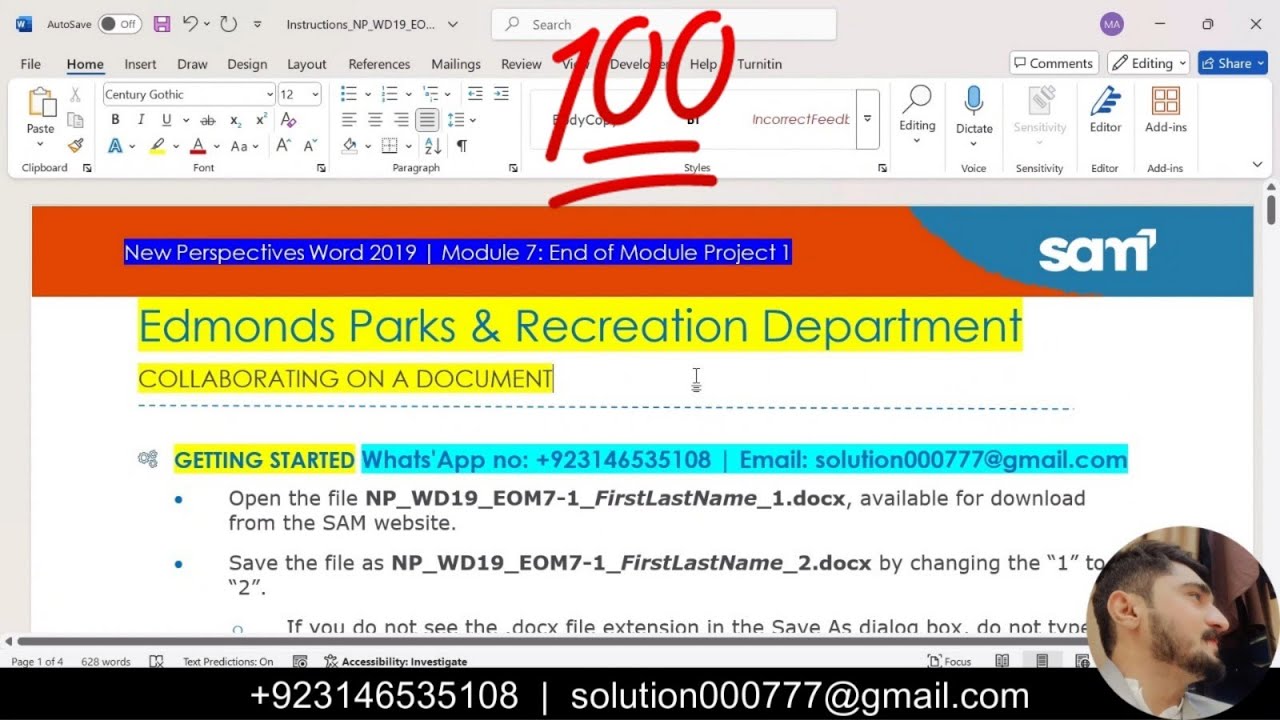This screenshot has height=720, width=1280.
Task: Toggle bold formatting
Action: pos(115,120)
